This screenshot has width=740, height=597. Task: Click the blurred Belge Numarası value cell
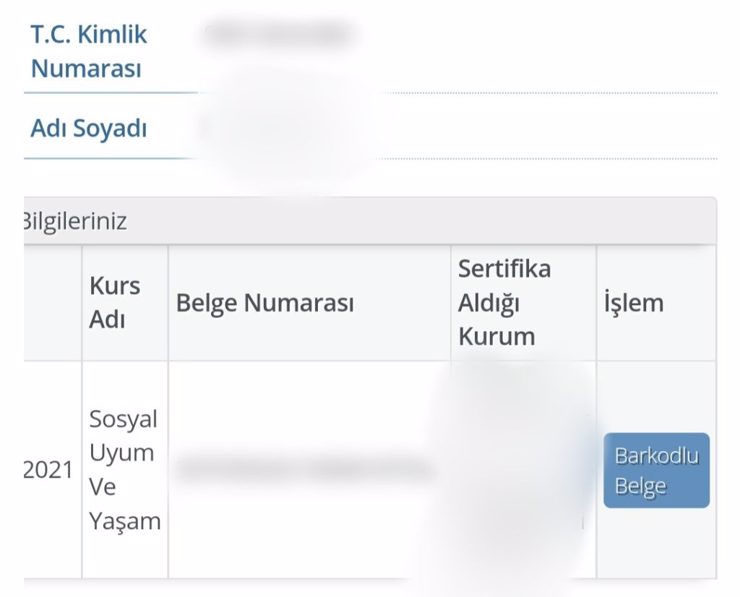(x=305, y=468)
